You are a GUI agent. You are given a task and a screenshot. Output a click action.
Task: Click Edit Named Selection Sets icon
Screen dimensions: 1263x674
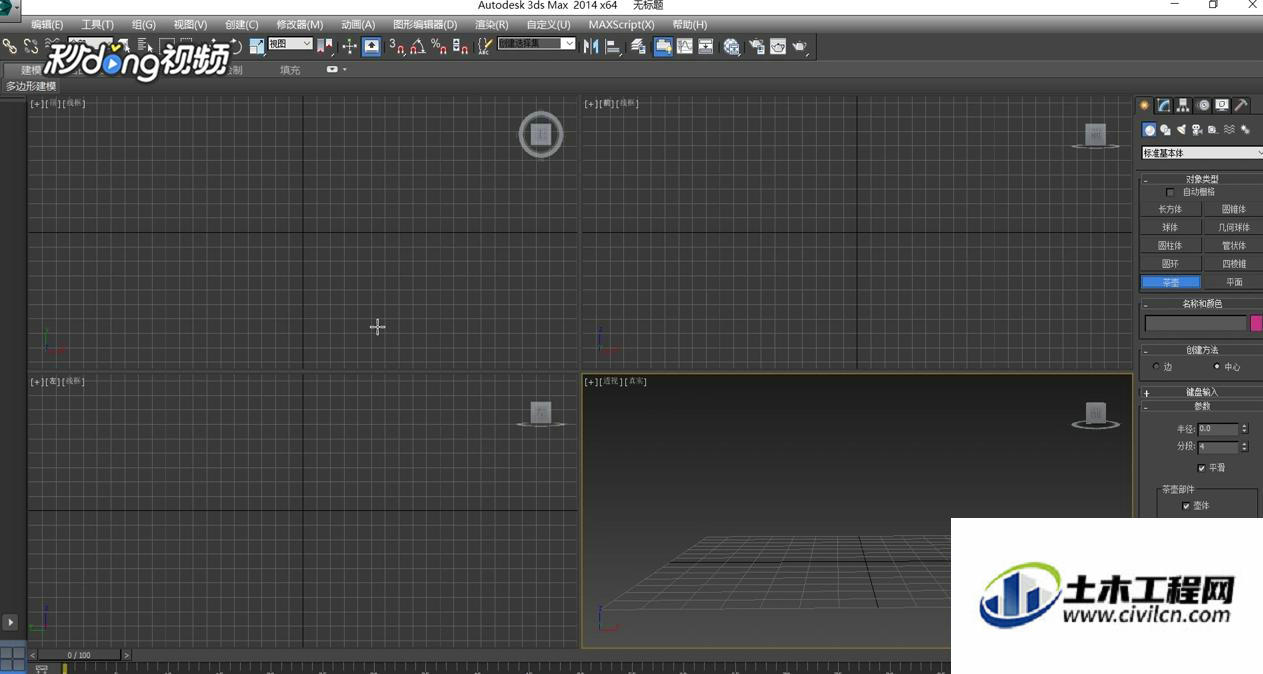[x=485, y=46]
